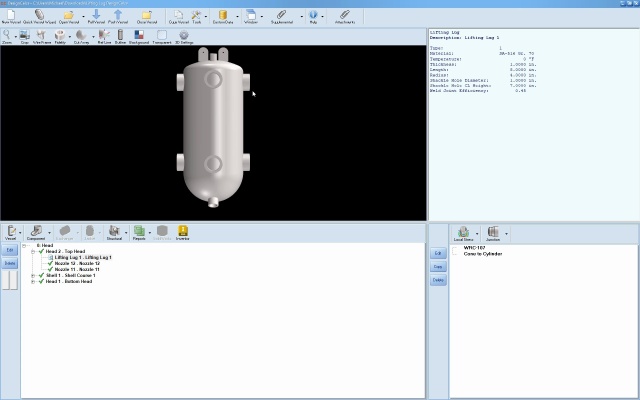The height and width of the screenshot is (400, 640).
Task: Expand the Shell 1 Shell Course tree node
Action: tap(32, 275)
